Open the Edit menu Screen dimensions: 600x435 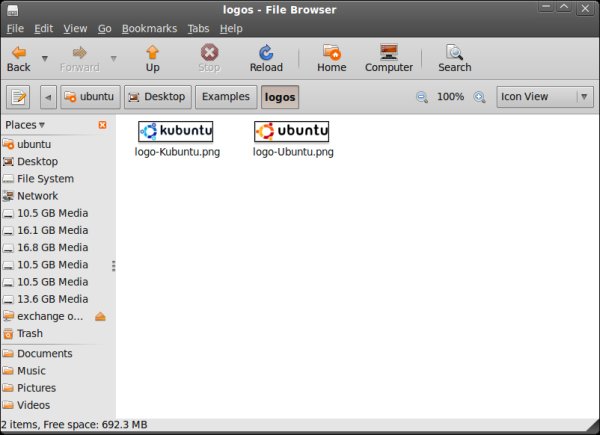(x=44, y=29)
